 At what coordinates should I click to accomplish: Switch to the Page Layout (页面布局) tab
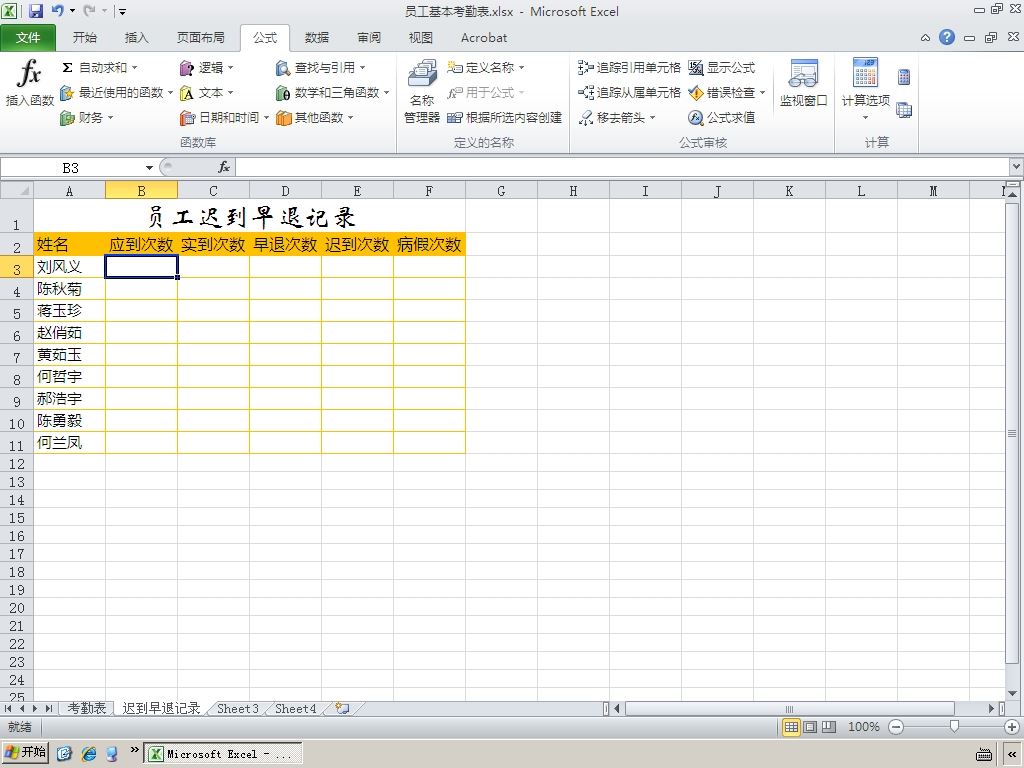coord(200,38)
